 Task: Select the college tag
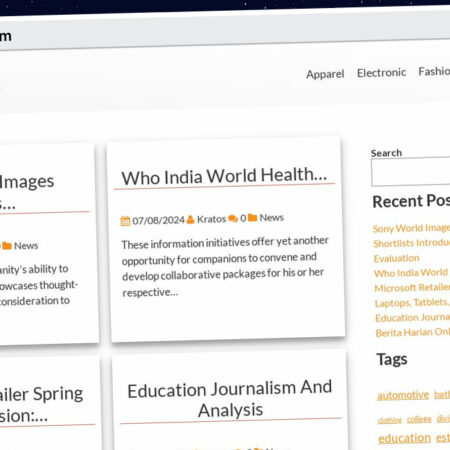click(x=419, y=419)
